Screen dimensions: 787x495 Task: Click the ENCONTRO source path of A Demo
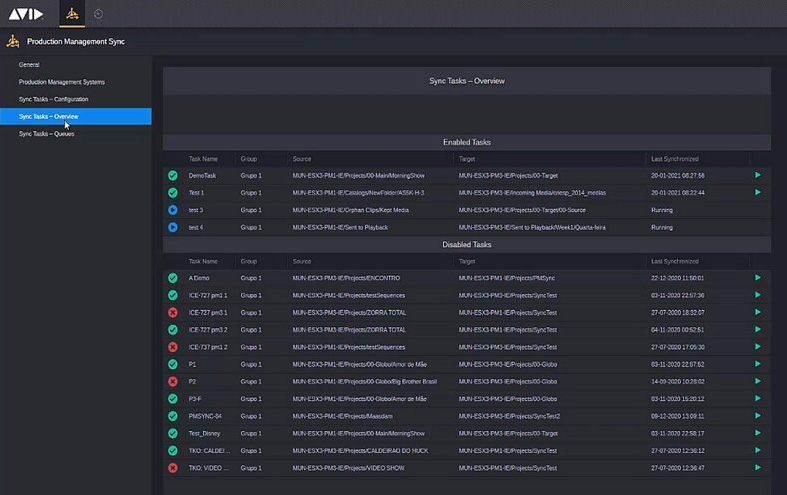pyautogui.click(x=346, y=278)
